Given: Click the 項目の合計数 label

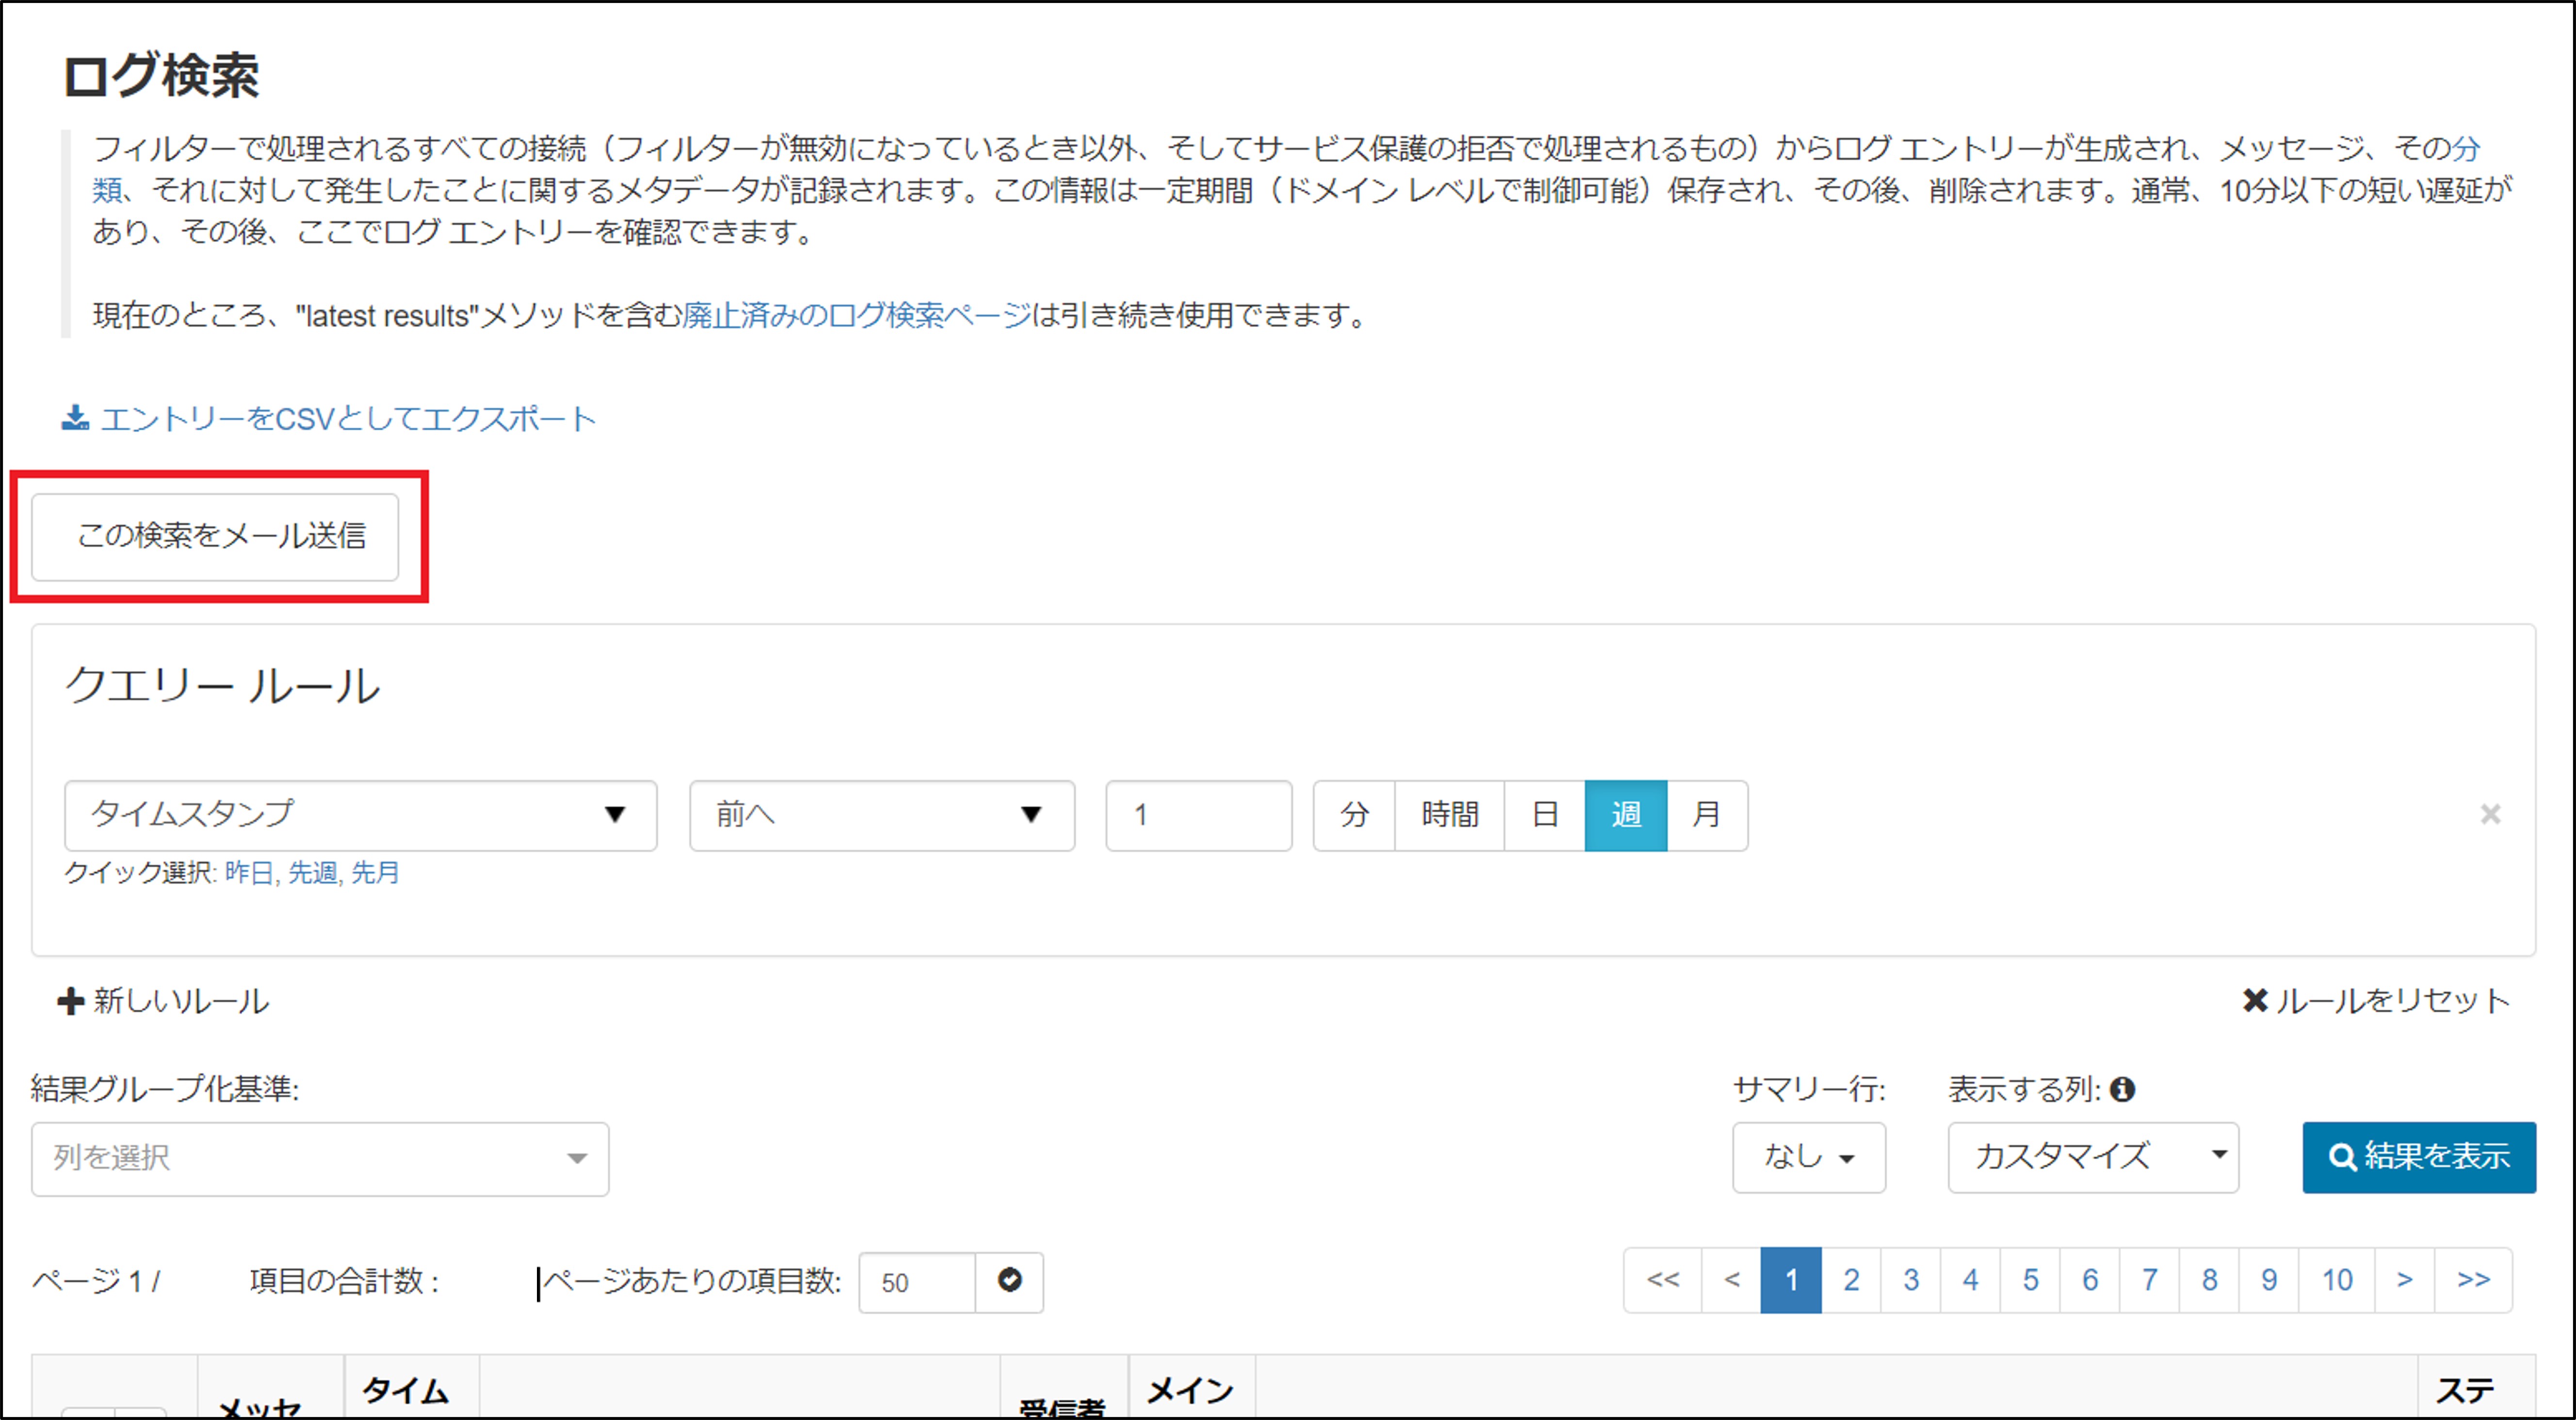Looking at the screenshot, I should [345, 1280].
